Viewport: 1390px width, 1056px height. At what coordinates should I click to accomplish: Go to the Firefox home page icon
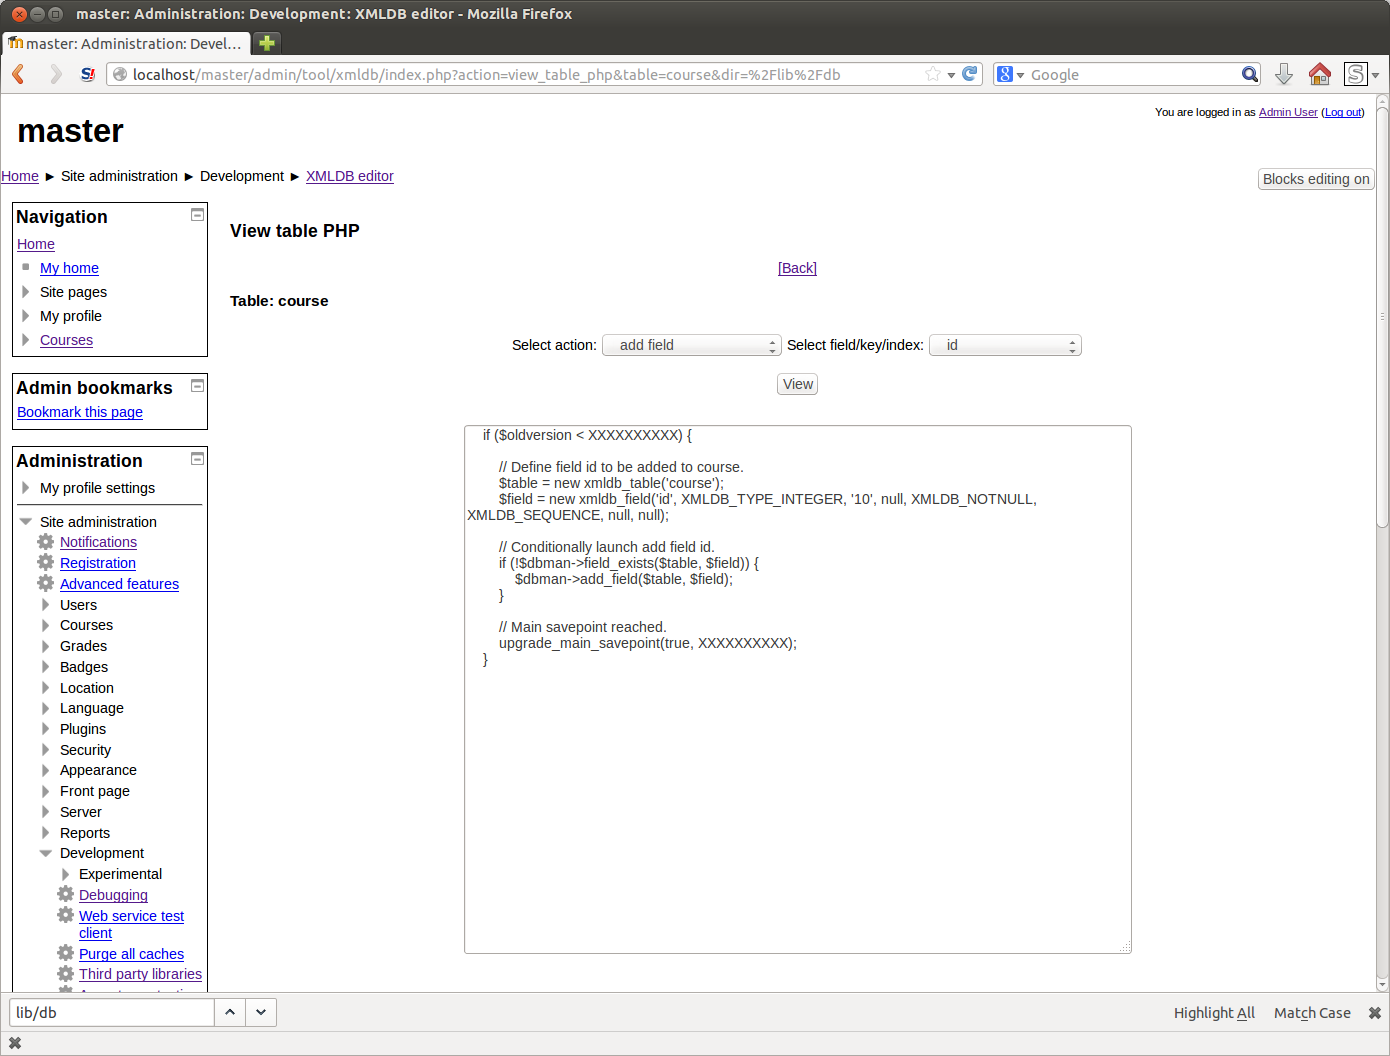1320,74
